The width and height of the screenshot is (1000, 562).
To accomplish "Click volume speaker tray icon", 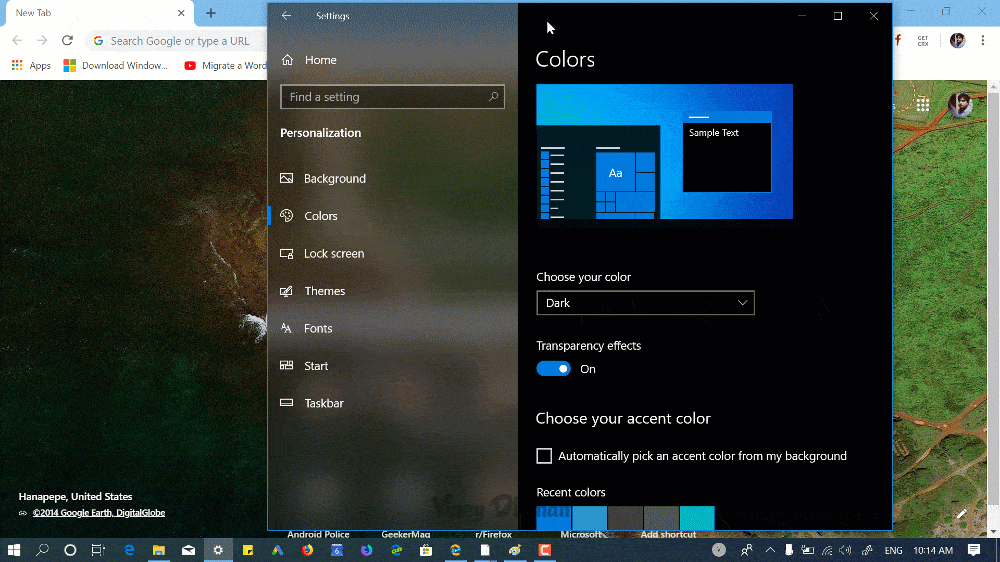I will (846, 550).
